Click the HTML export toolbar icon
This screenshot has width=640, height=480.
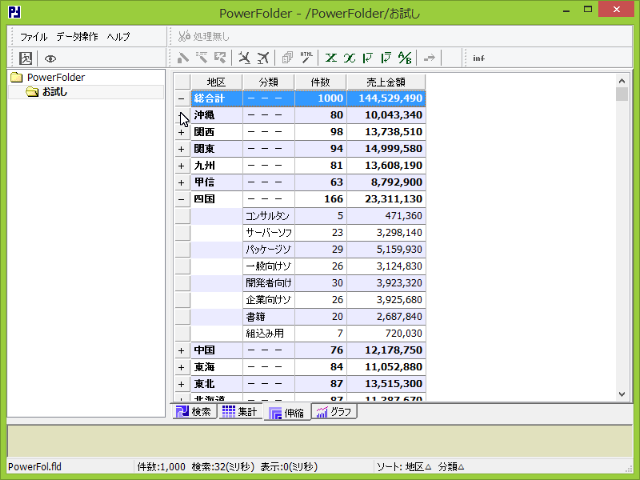pos(307,58)
